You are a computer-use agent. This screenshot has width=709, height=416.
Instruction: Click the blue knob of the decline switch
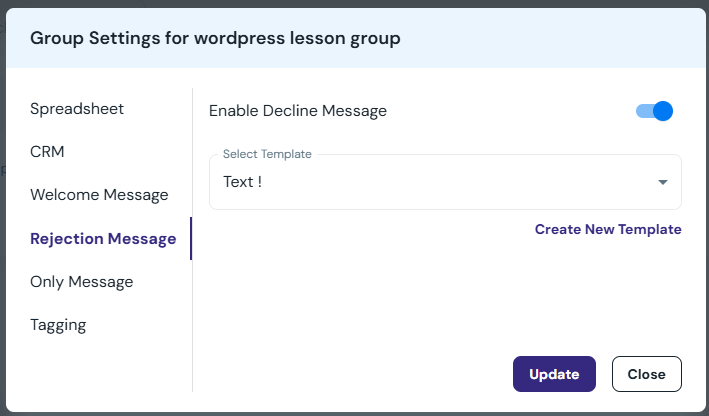pos(662,111)
